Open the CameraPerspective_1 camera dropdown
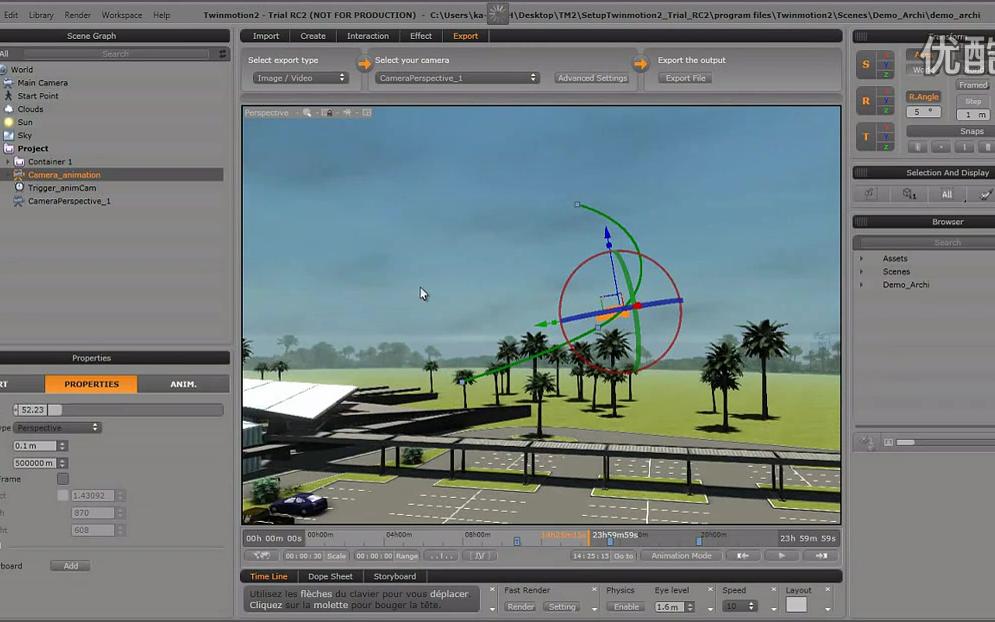This screenshot has width=995, height=622. pyautogui.click(x=456, y=78)
